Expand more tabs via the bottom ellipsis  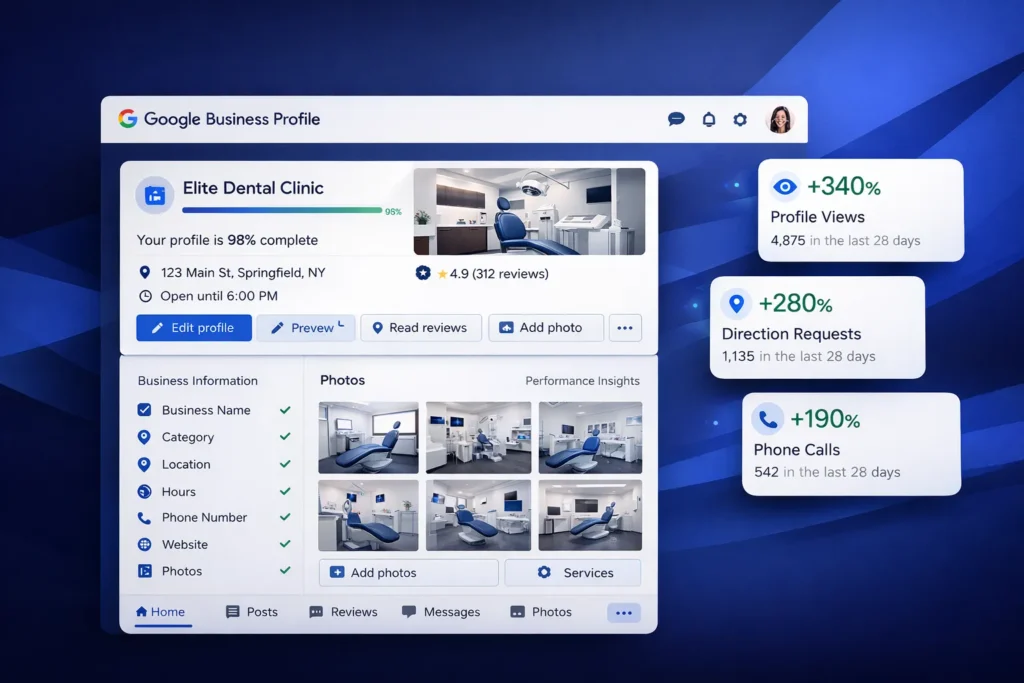[622, 611]
